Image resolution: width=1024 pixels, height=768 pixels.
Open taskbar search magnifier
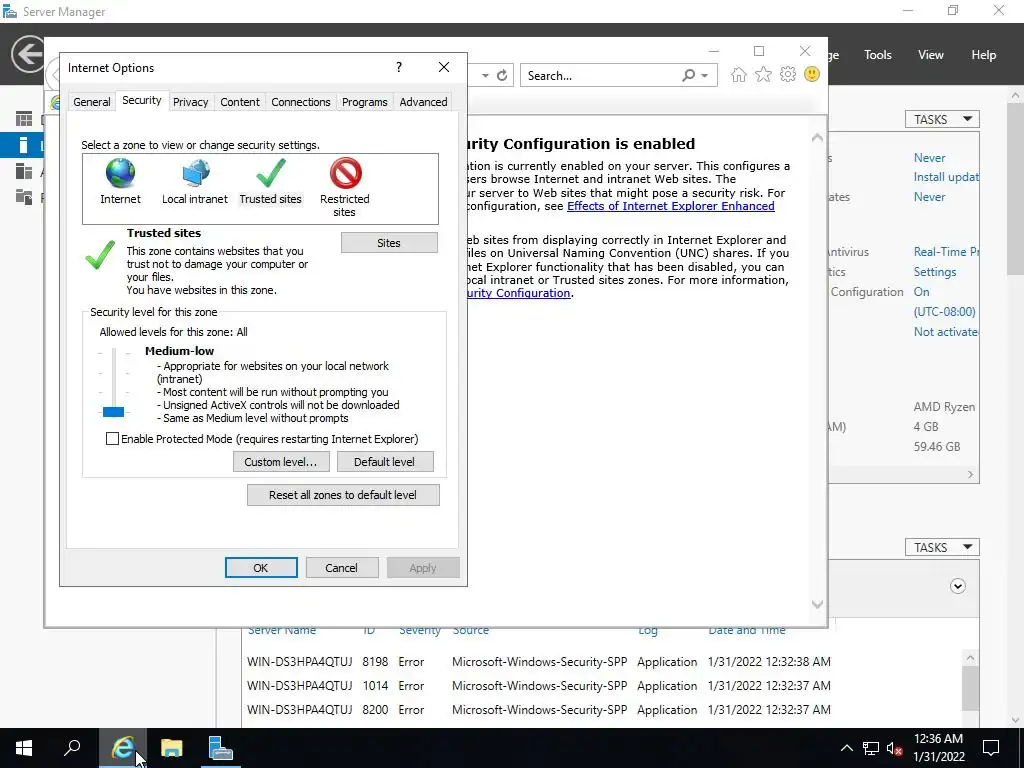point(72,748)
